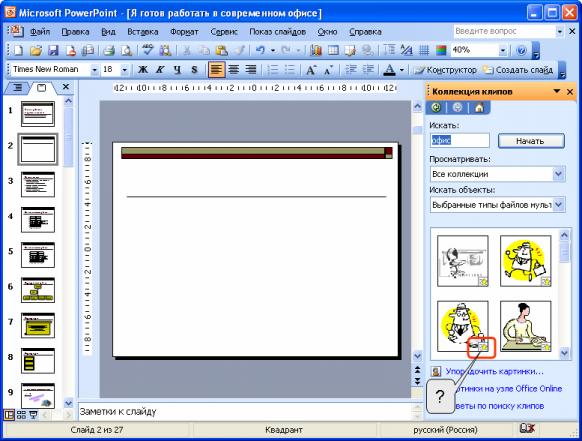The height and width of the screenshot is (441, 582).
Task: Open the Показ слайдов menu
Action: (278, 32)
